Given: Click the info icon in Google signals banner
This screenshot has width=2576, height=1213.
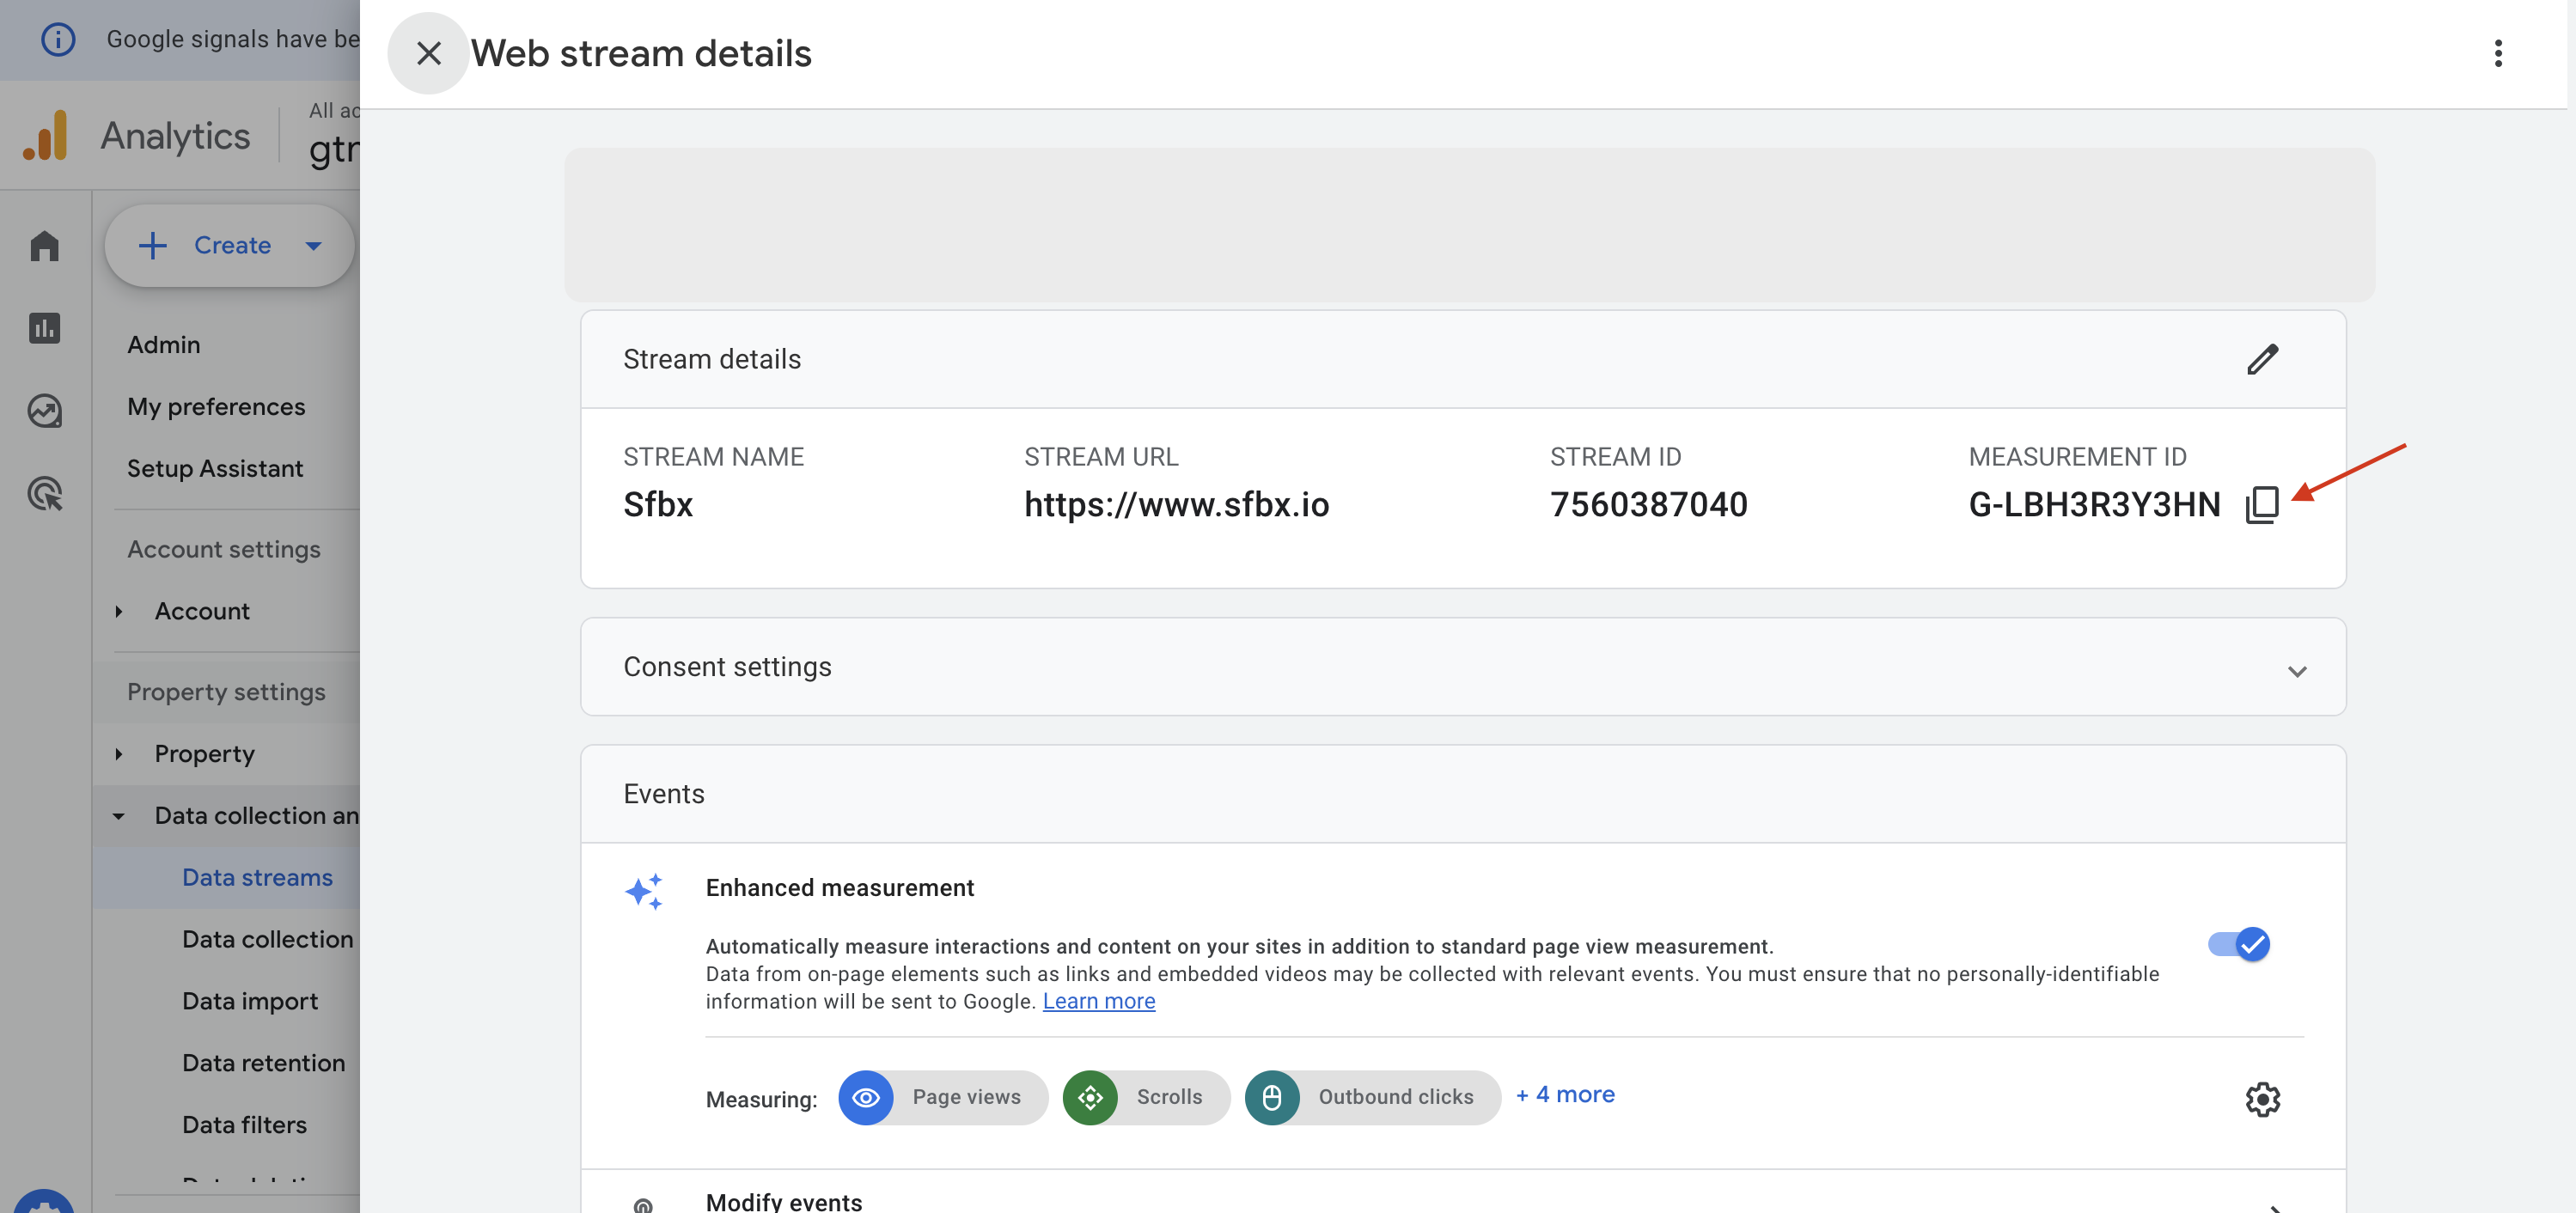Looking at the screenshot, I should pyautogui.click(x=58, y=39).
